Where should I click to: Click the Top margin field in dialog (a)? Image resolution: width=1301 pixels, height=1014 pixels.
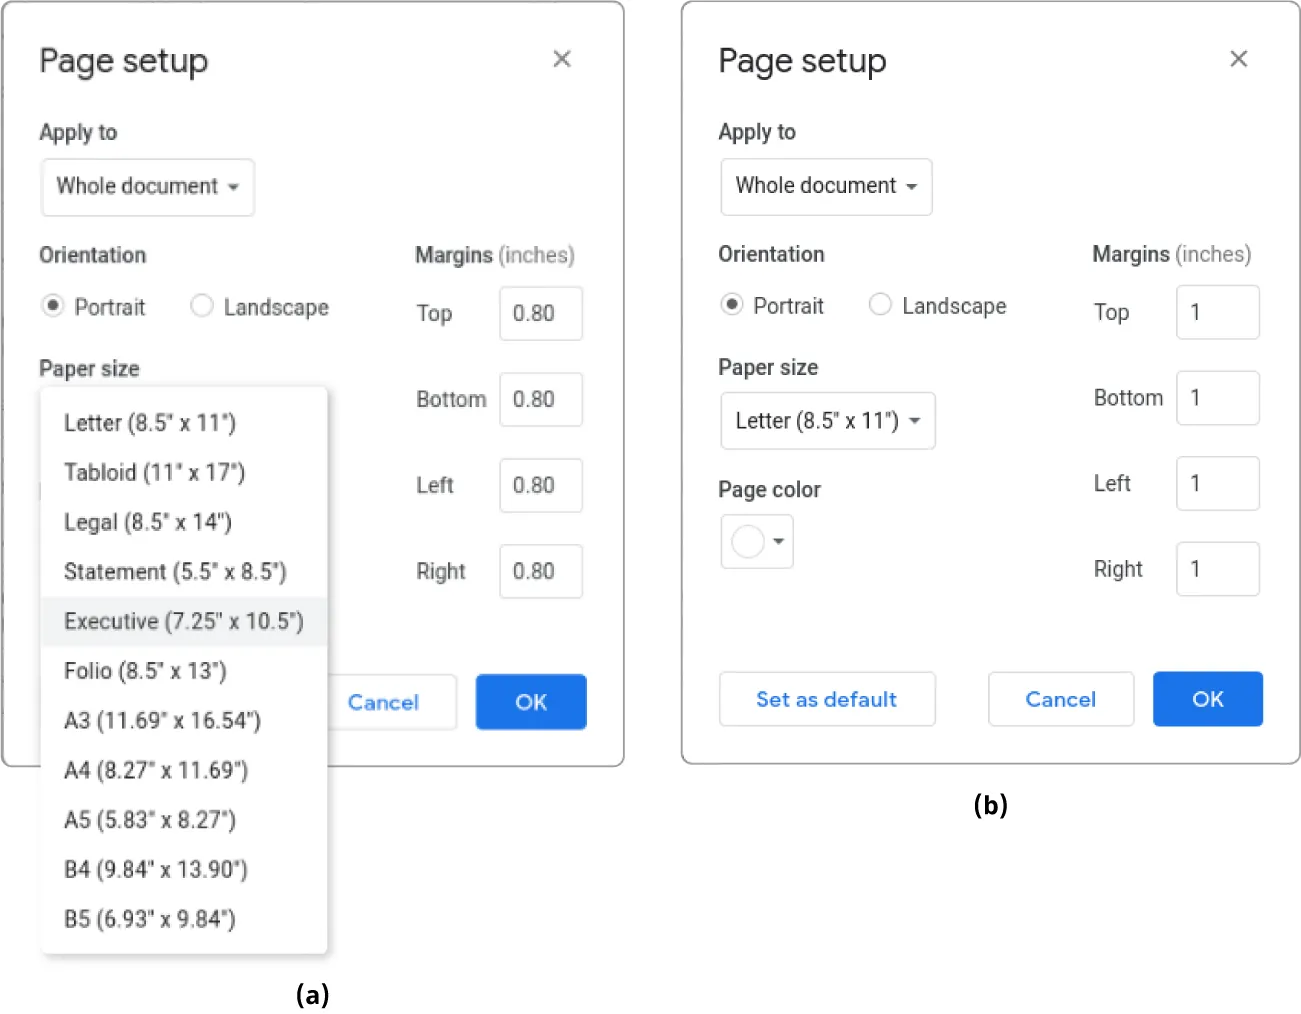(540, 313)
